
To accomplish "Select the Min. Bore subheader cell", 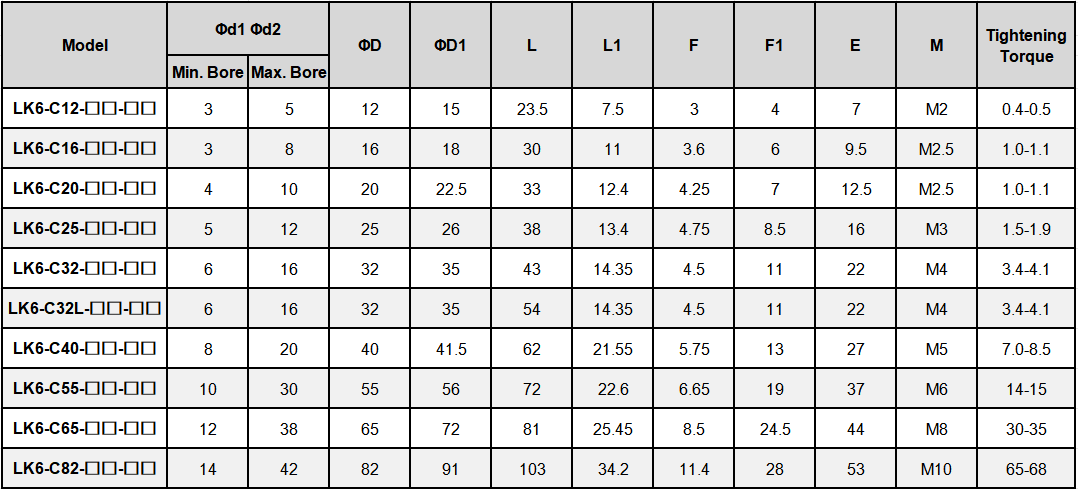I will tap(208, 72).
